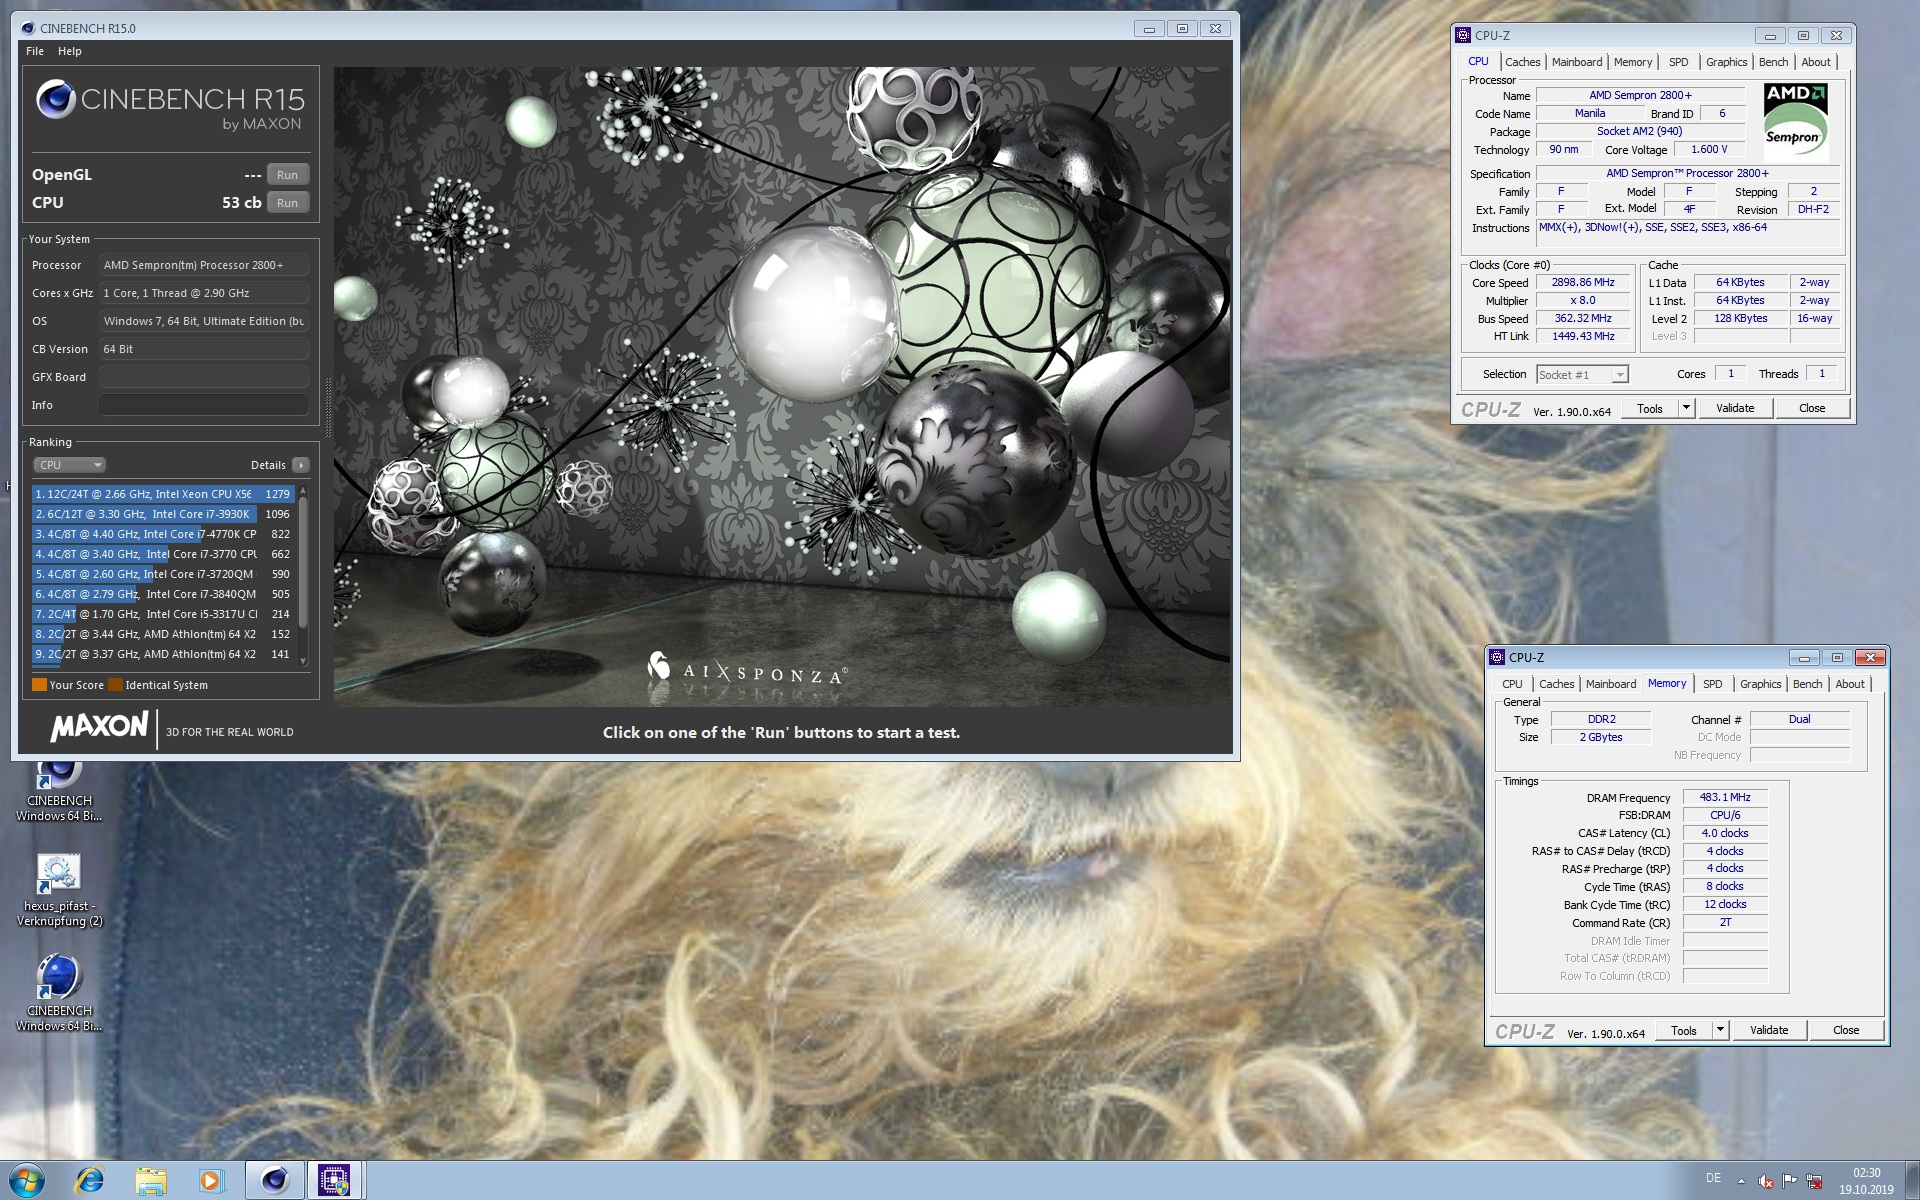Open the Socket #1 selection dropdown
Viewport: 1920px width, 1200px height.
coord(1583,375)
